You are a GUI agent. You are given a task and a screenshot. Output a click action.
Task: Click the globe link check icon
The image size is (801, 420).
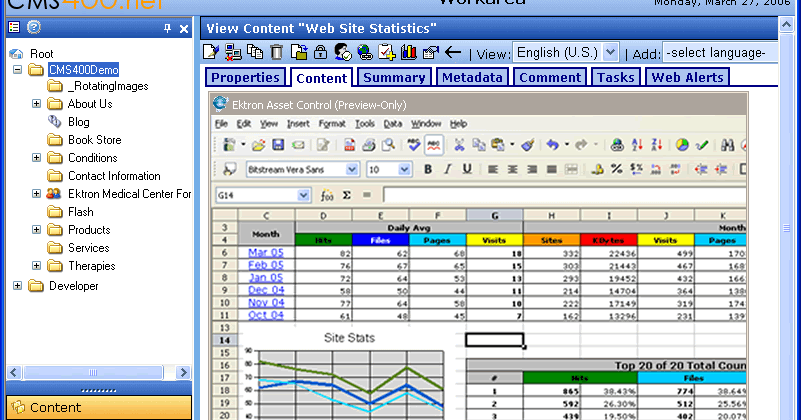click(365, 52)
